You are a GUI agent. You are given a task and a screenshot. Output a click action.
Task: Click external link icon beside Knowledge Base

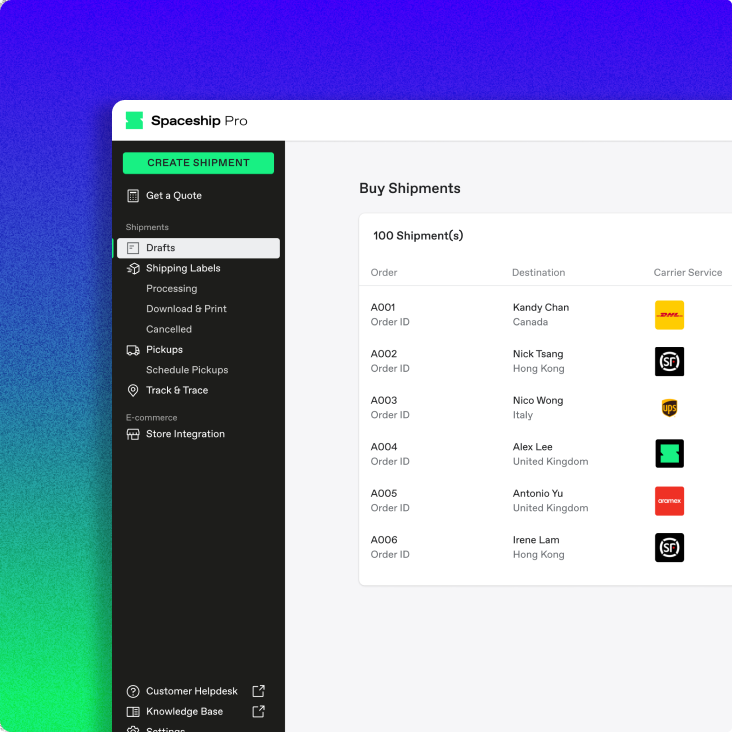(x=258, y=712)
